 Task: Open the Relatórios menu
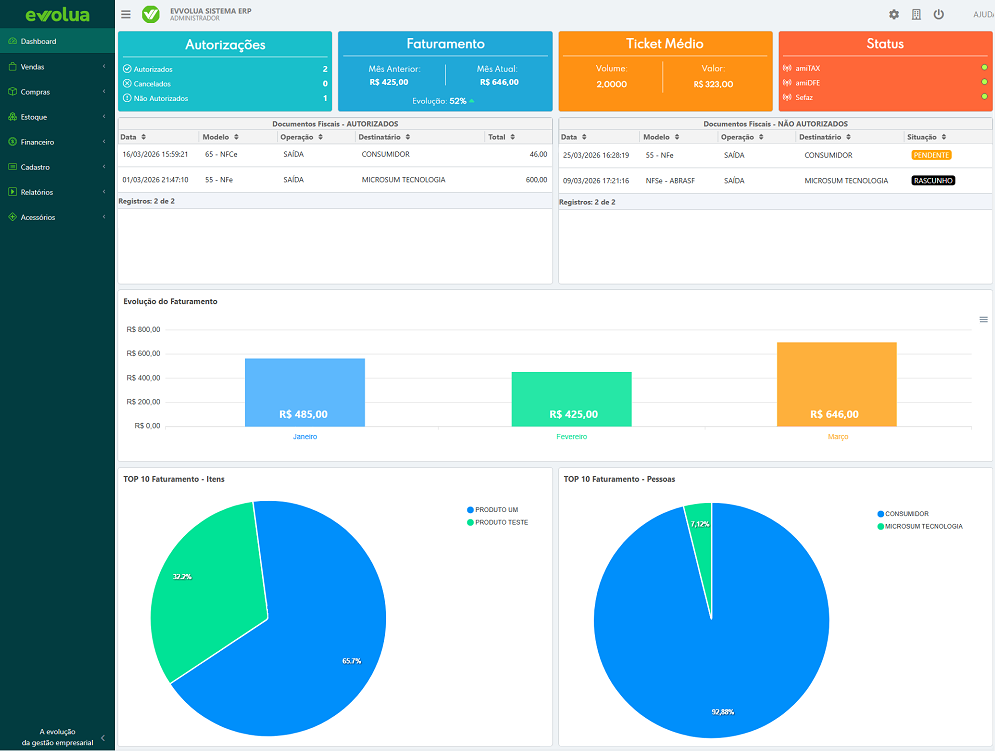pyautogui.click(x=57, y=192)
